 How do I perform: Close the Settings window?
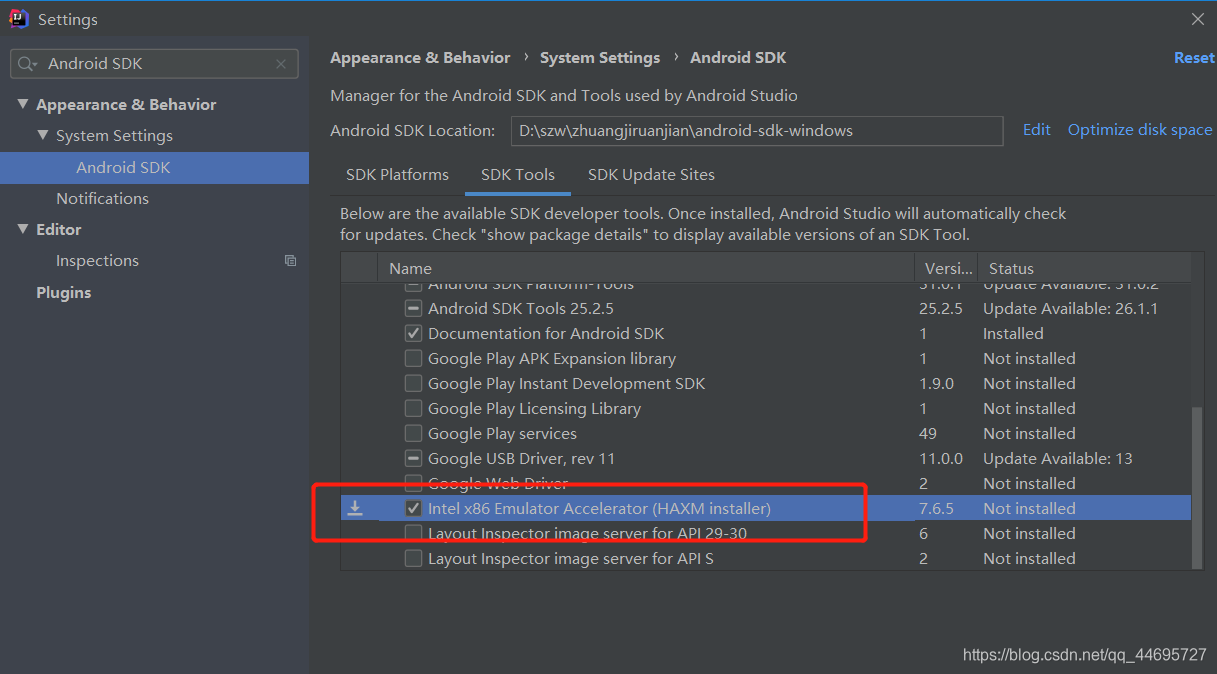1198,19
